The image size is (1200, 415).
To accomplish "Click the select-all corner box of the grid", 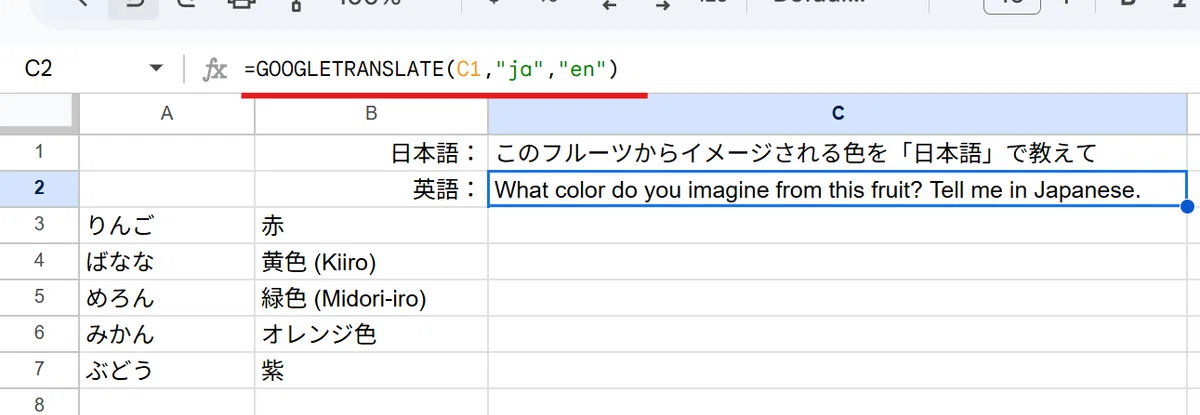I will [x=40, y=115].
